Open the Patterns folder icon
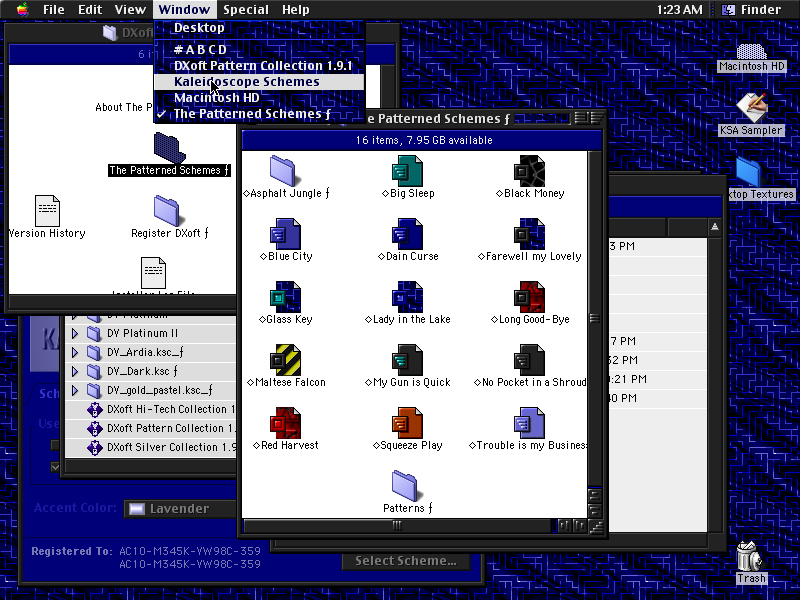The image size is (800, 600). point(405,486)
